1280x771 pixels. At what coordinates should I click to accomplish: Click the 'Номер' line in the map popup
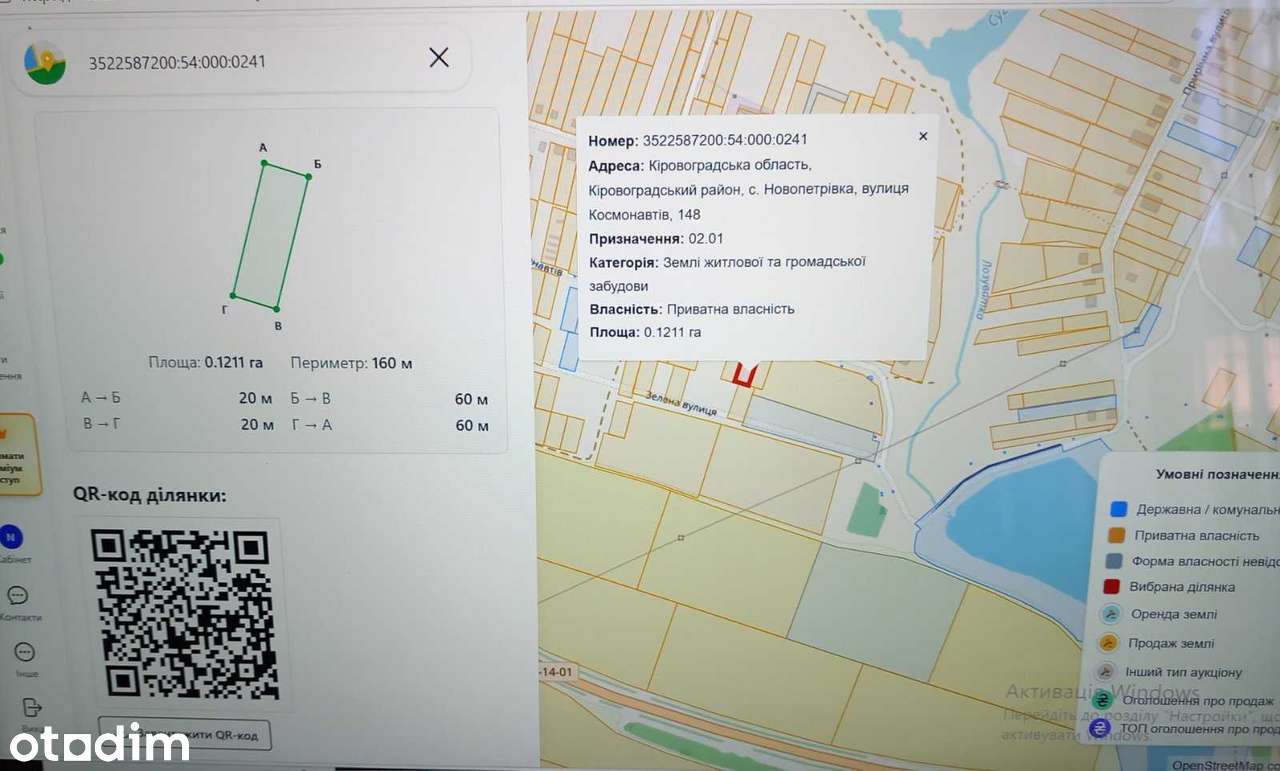tap(698, 140)
